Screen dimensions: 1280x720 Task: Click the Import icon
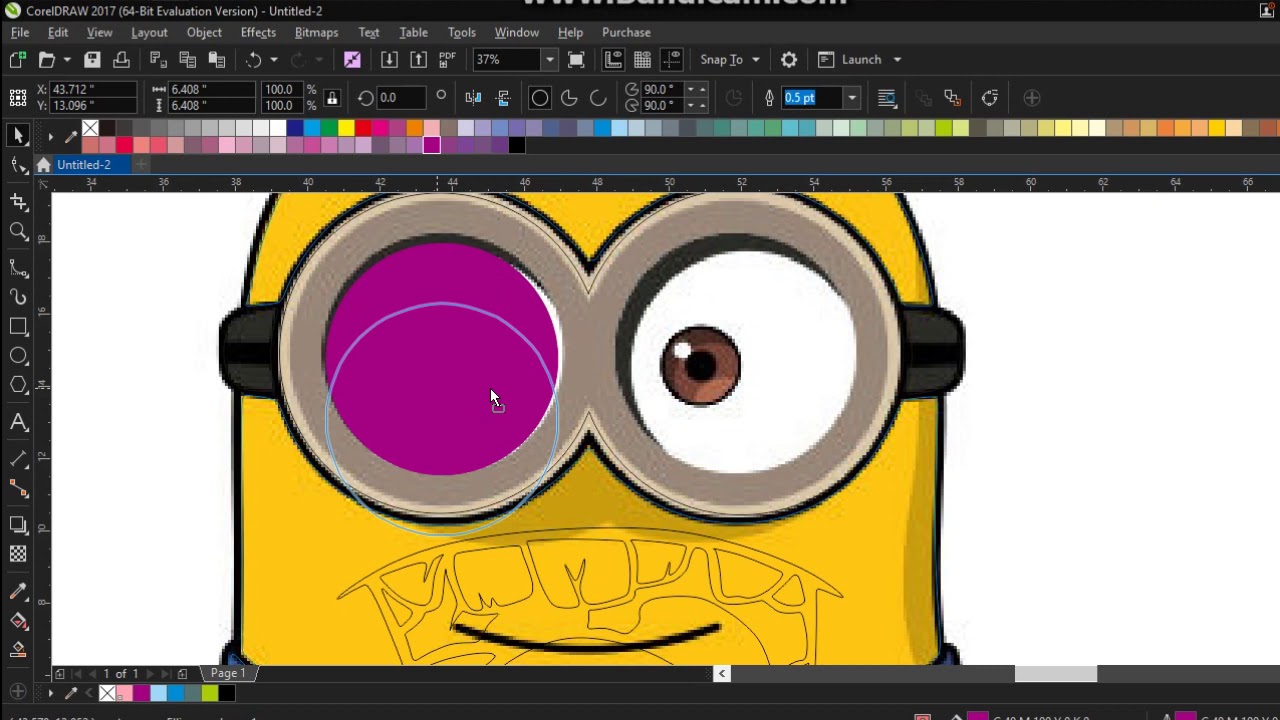click(x=389, y=60)
